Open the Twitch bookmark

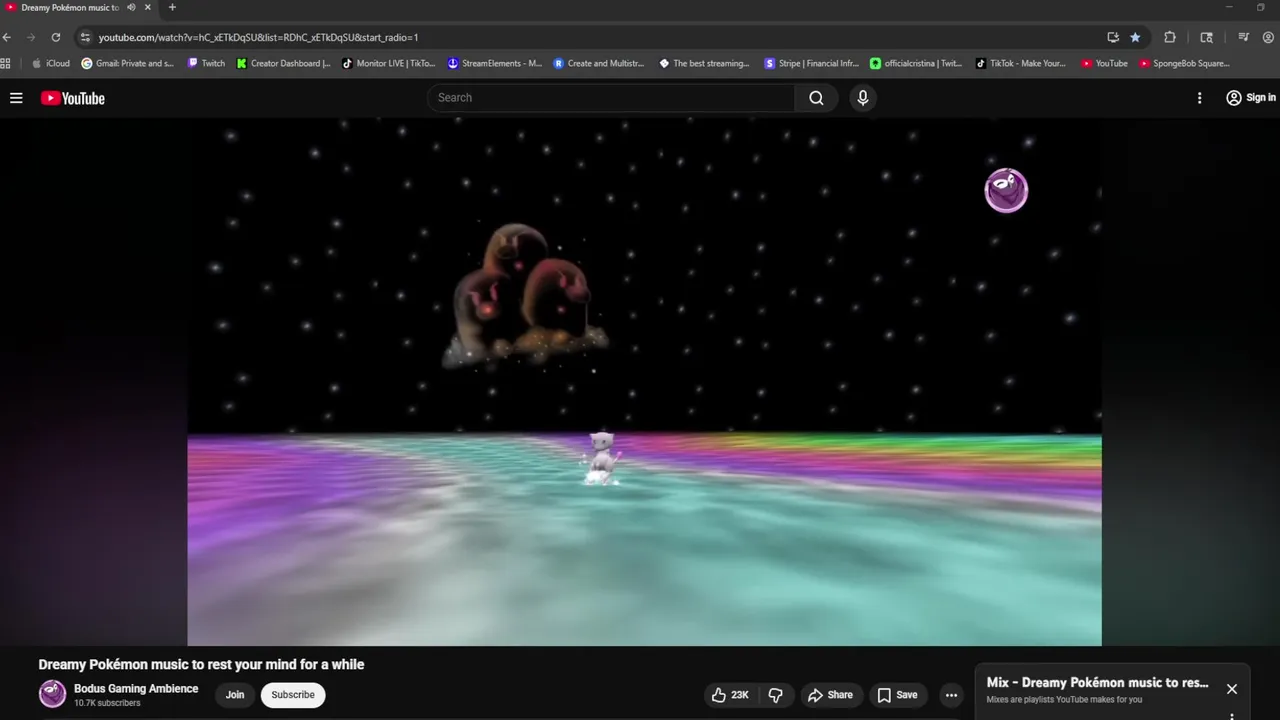(x=207, y=63)
